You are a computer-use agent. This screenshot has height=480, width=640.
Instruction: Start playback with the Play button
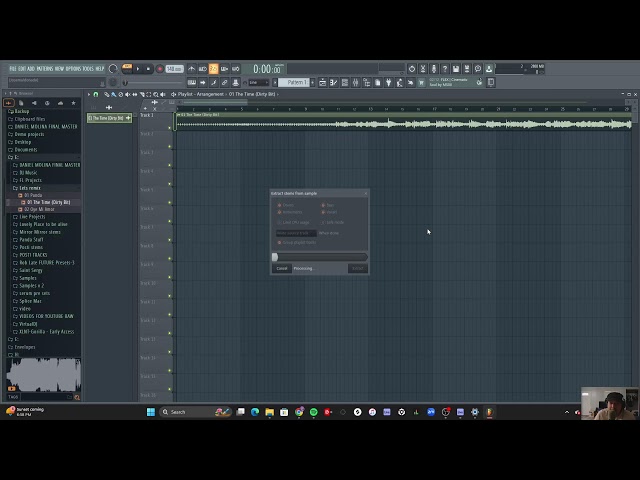pyautogui.click(x=138, y=69)
